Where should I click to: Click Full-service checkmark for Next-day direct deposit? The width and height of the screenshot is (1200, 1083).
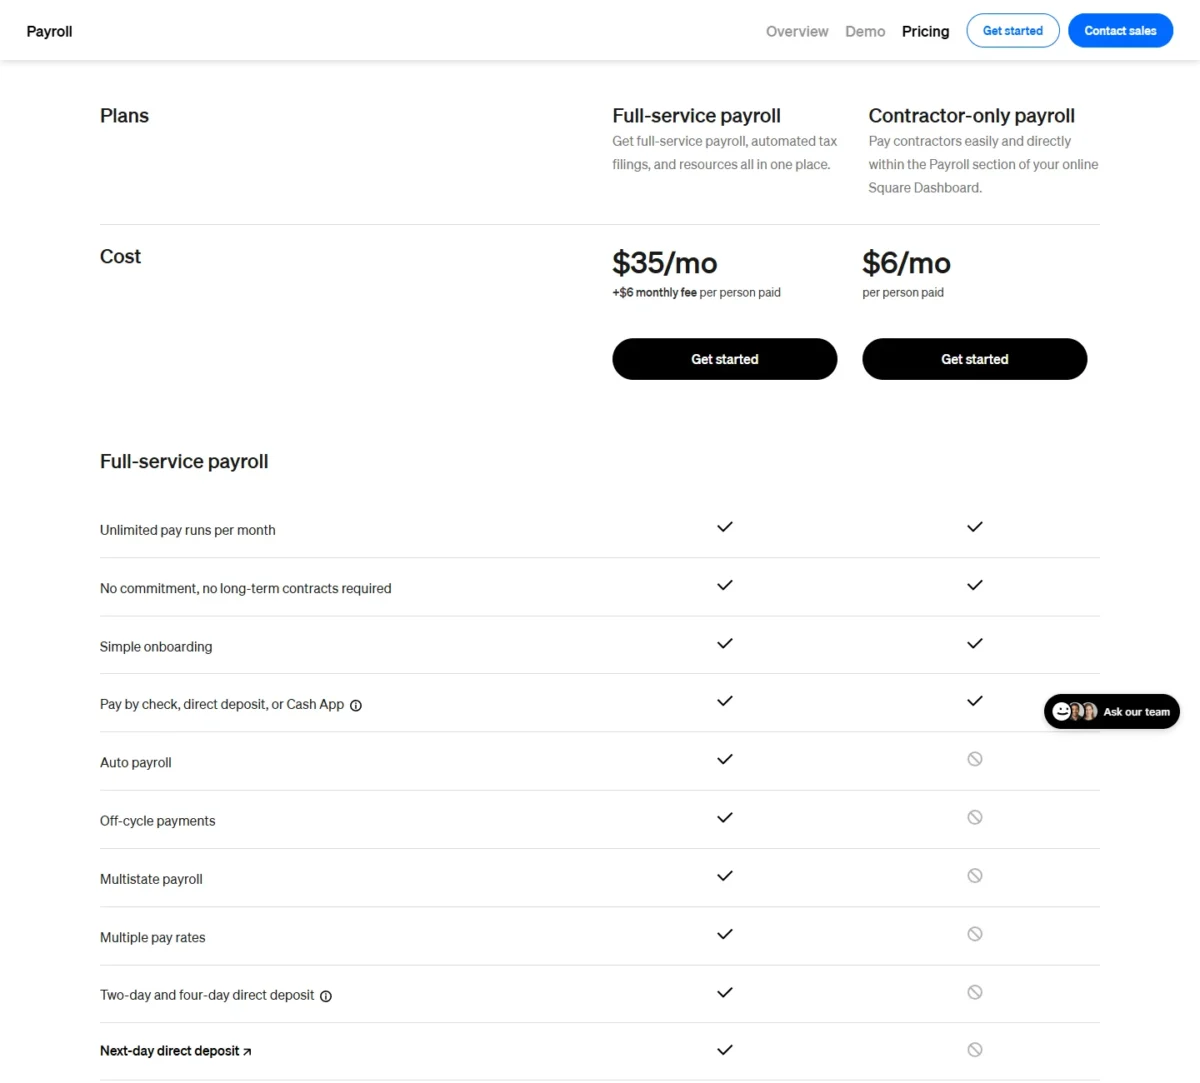[x=725, y=1050]
